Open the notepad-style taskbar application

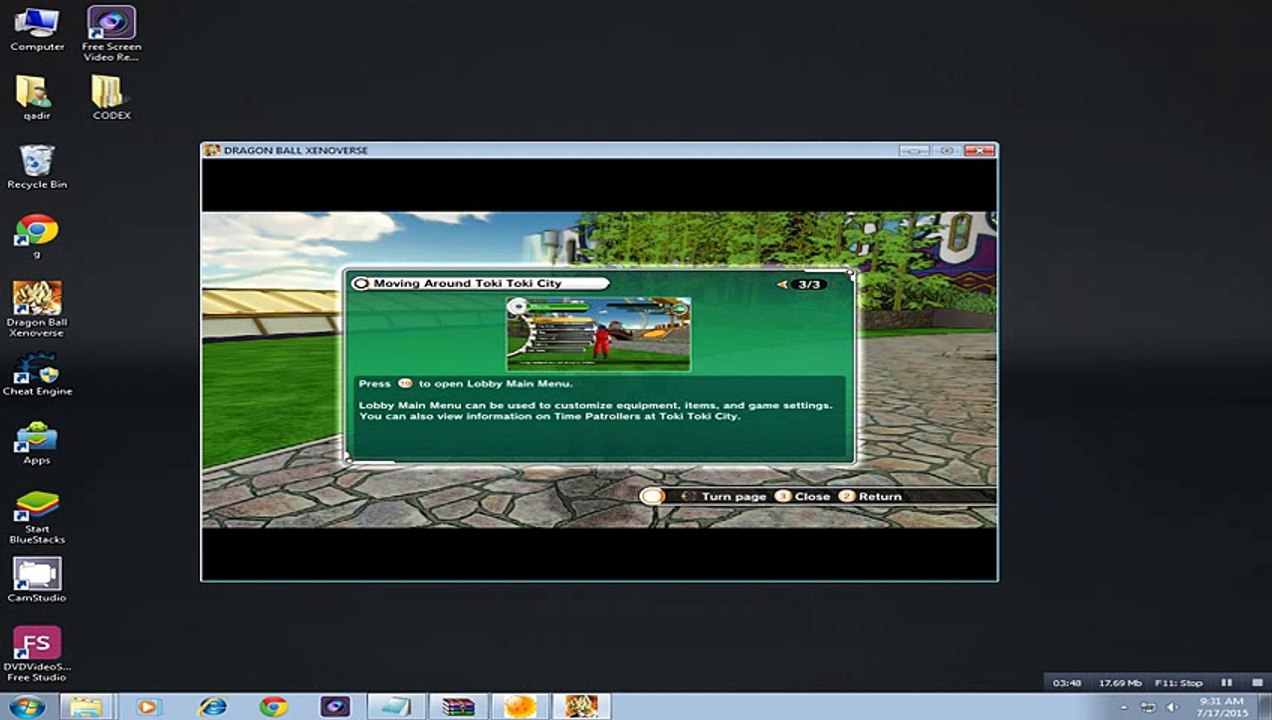click(396, 706)
